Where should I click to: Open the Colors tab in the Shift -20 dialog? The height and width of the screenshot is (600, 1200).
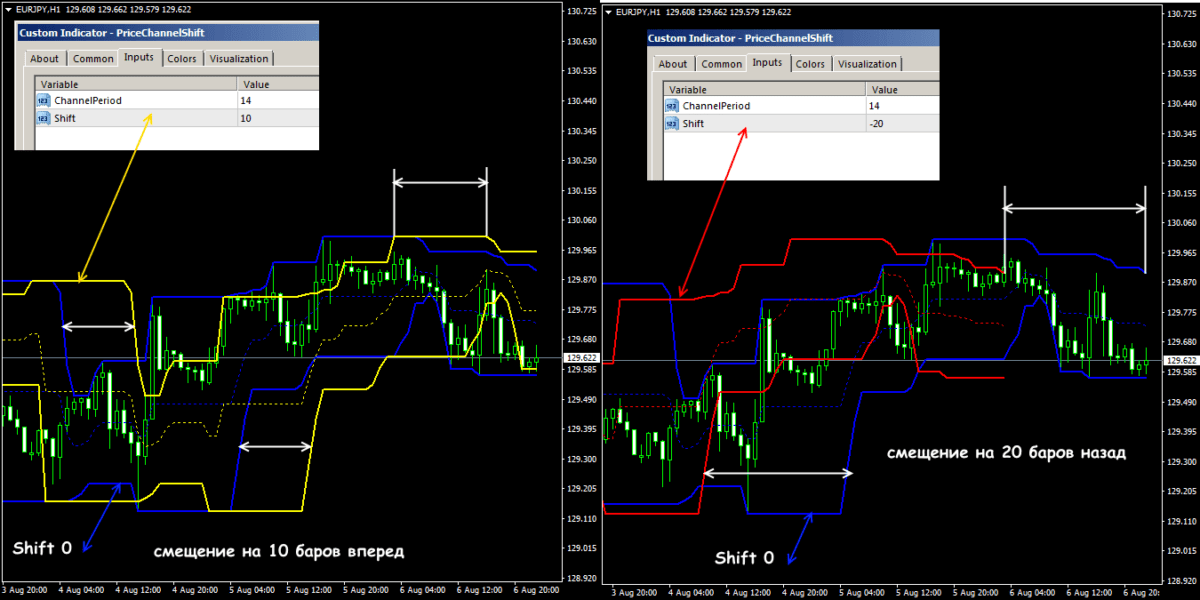tap(810, 64)
